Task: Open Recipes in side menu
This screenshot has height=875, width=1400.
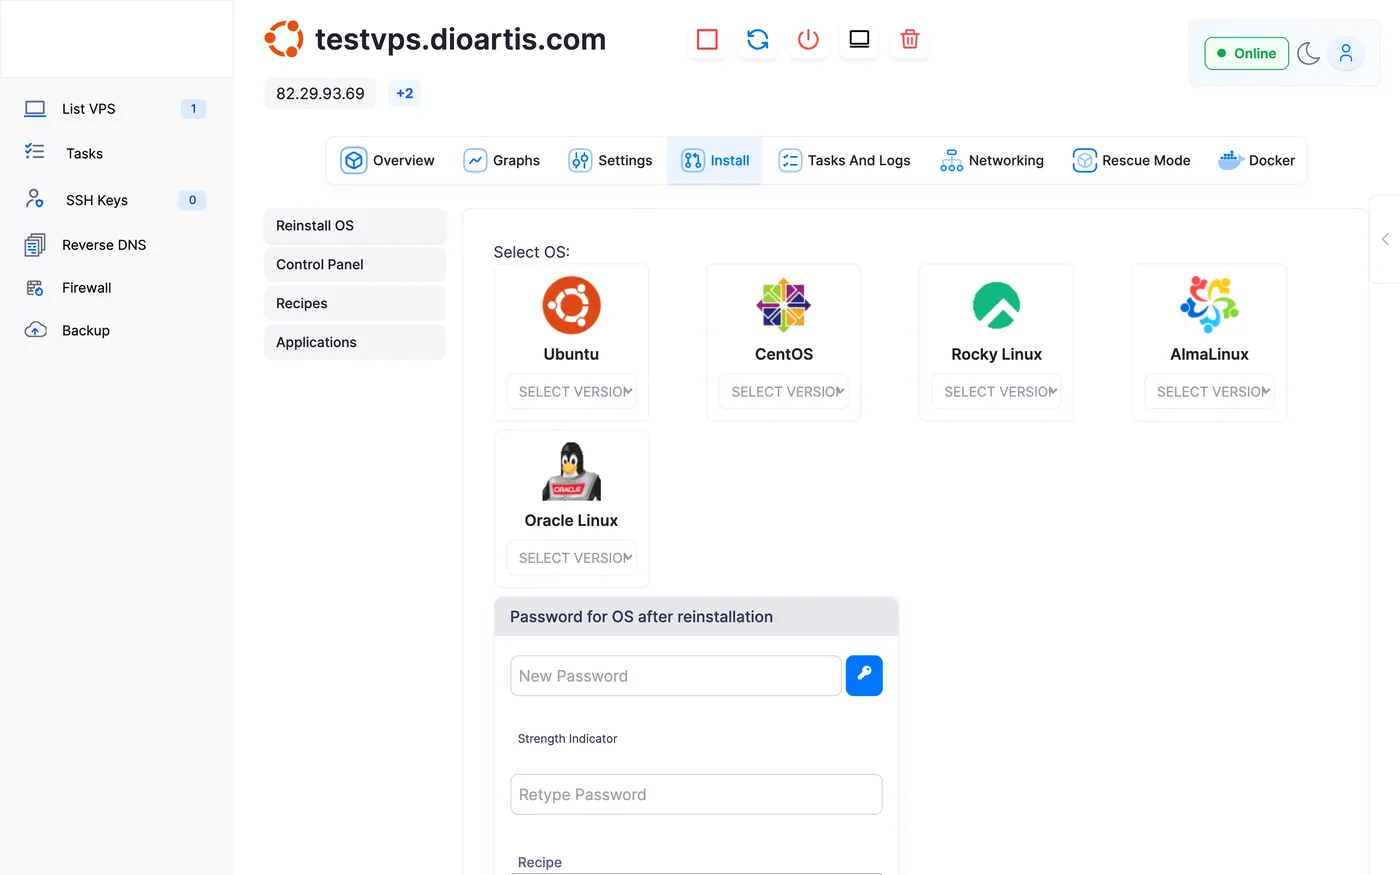Action: point(355,303)
